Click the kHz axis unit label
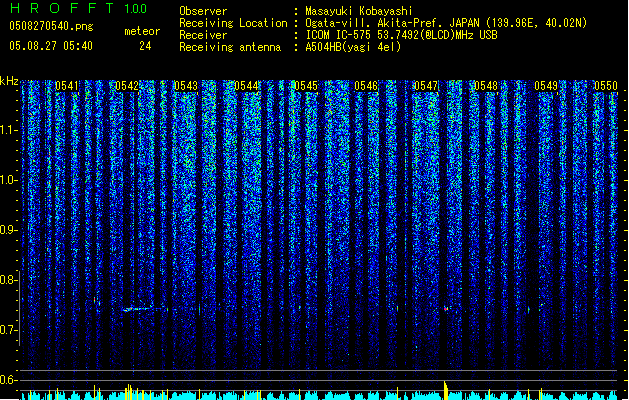Viewport: 629px width, 400px height. tap(9, 81)
